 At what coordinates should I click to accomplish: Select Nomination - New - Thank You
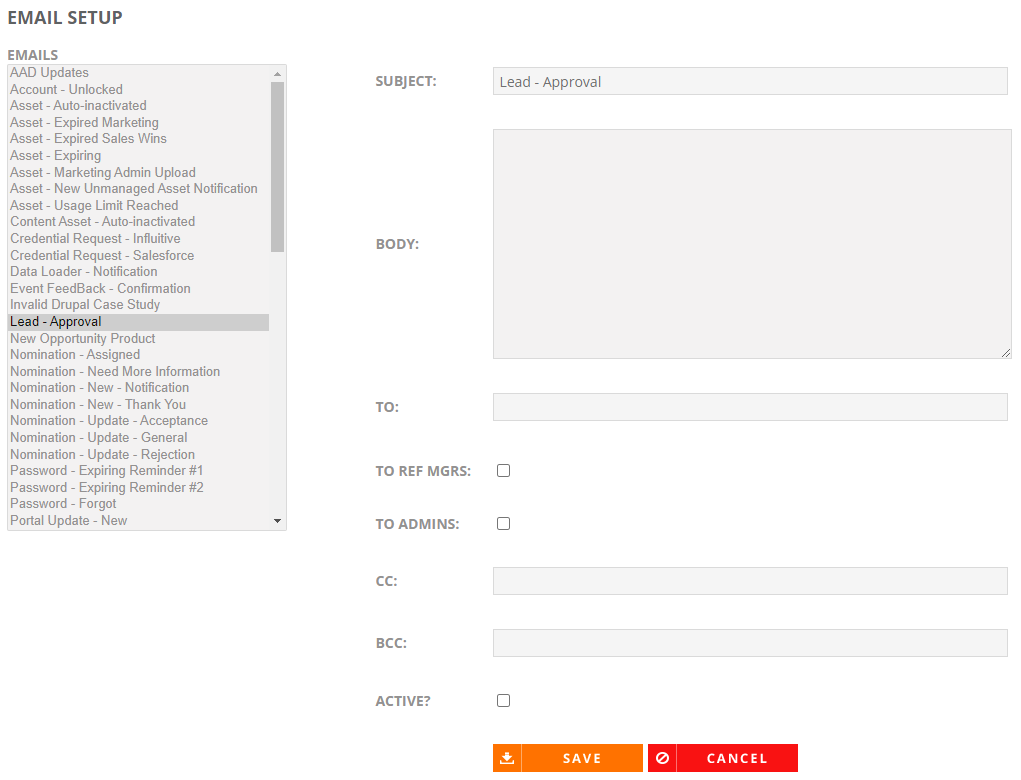[139, 404]
